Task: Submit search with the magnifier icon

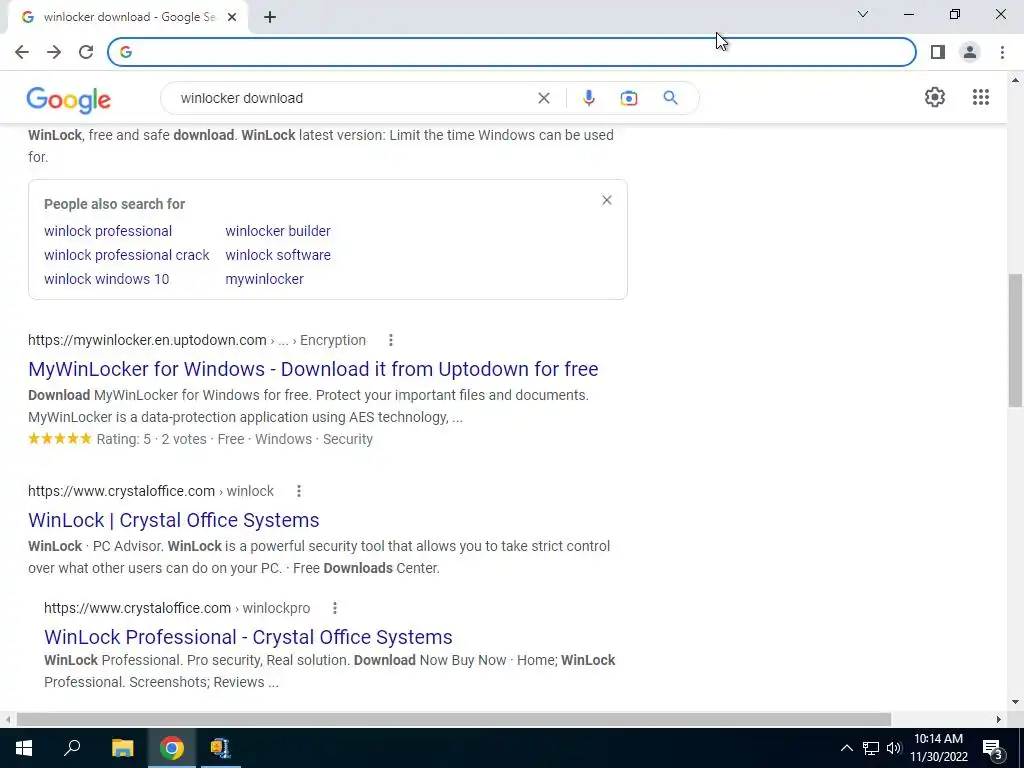Action: pyautogui.click(x=670, y=98)
